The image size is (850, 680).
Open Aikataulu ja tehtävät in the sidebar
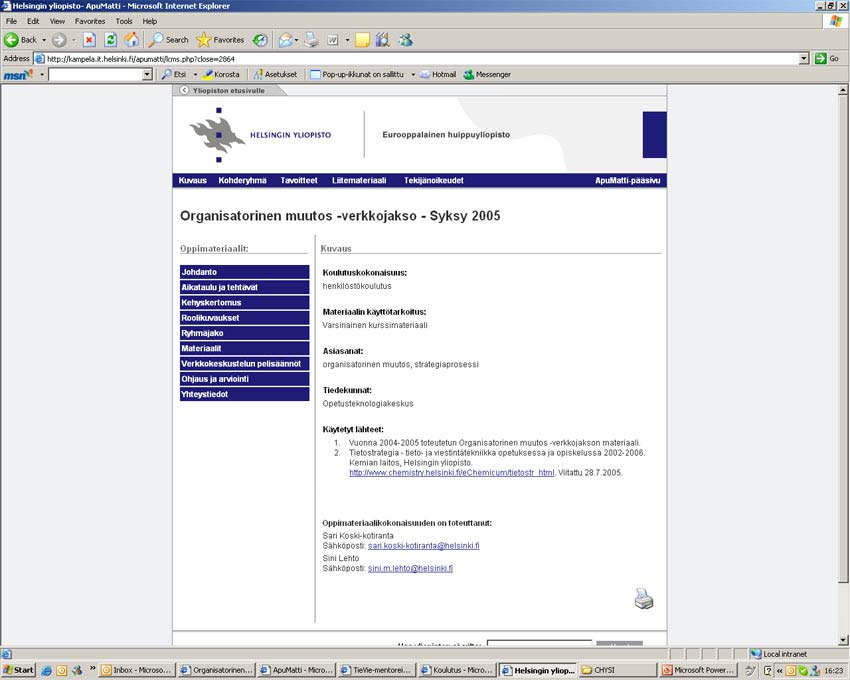tap(244, 287)
